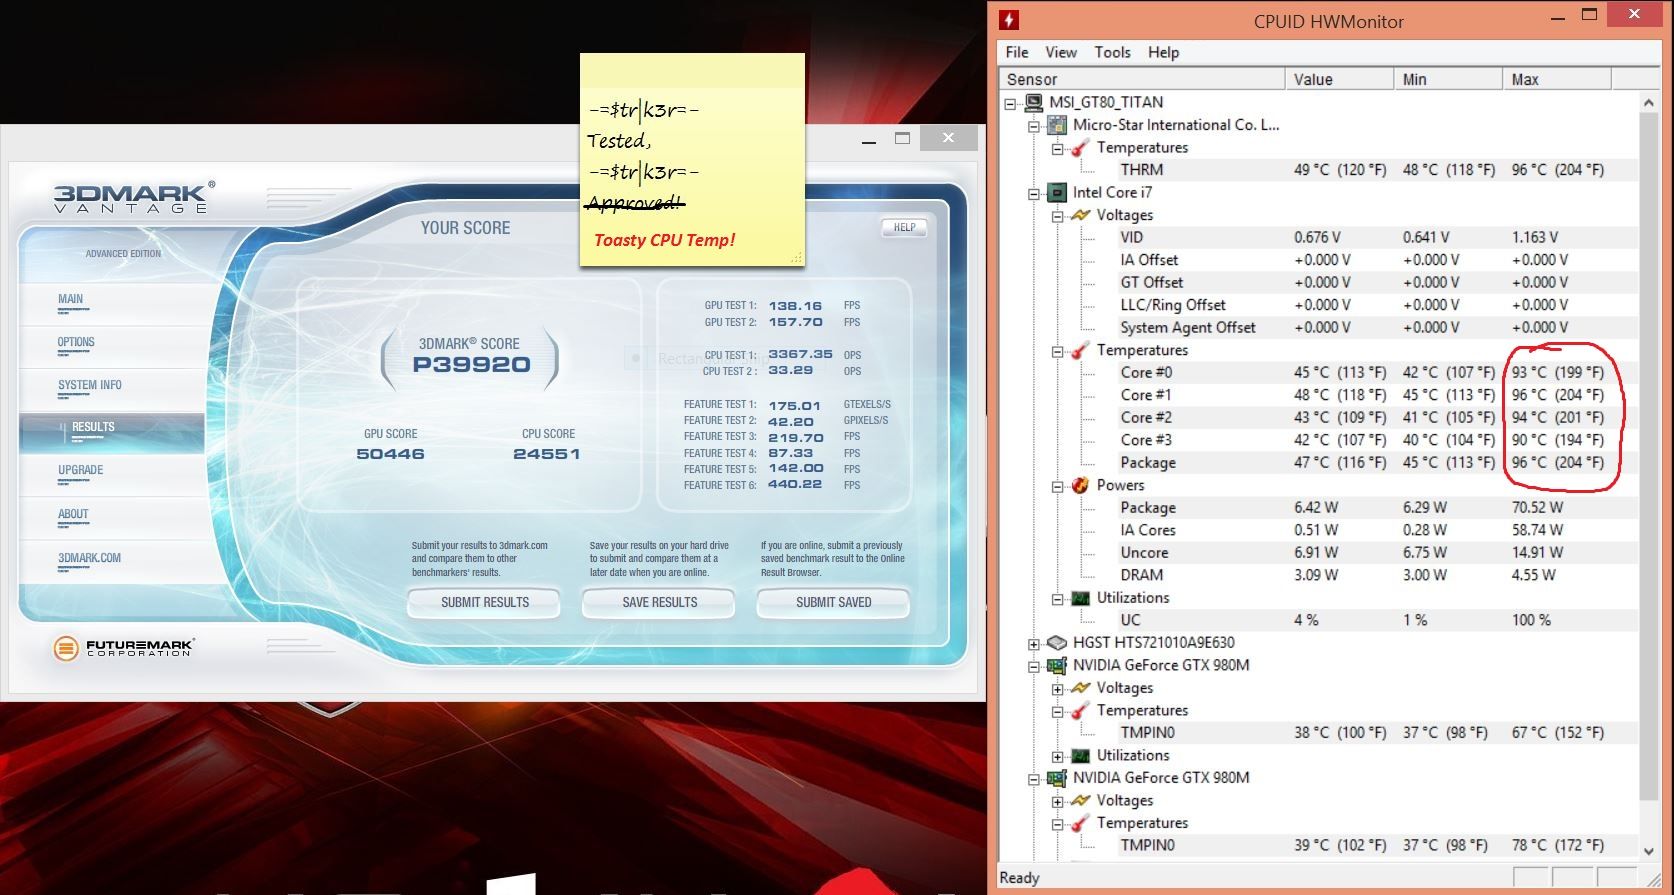The width and height of the screenshot is (1674, 895).
Task: Click the Utilizations icon under Intel Core i7
Action: pyautogui.click(x=1080, y=598)
